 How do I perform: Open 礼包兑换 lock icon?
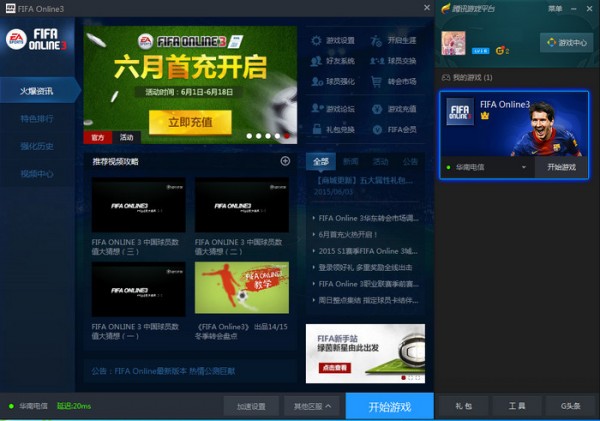point(317,129)
